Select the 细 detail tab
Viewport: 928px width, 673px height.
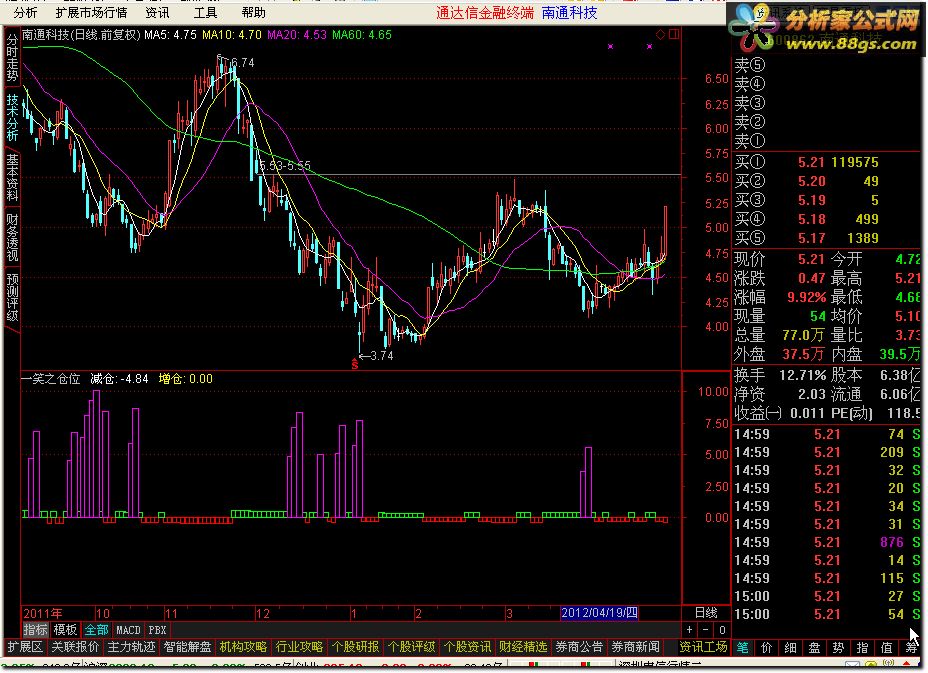pos(791,648)
